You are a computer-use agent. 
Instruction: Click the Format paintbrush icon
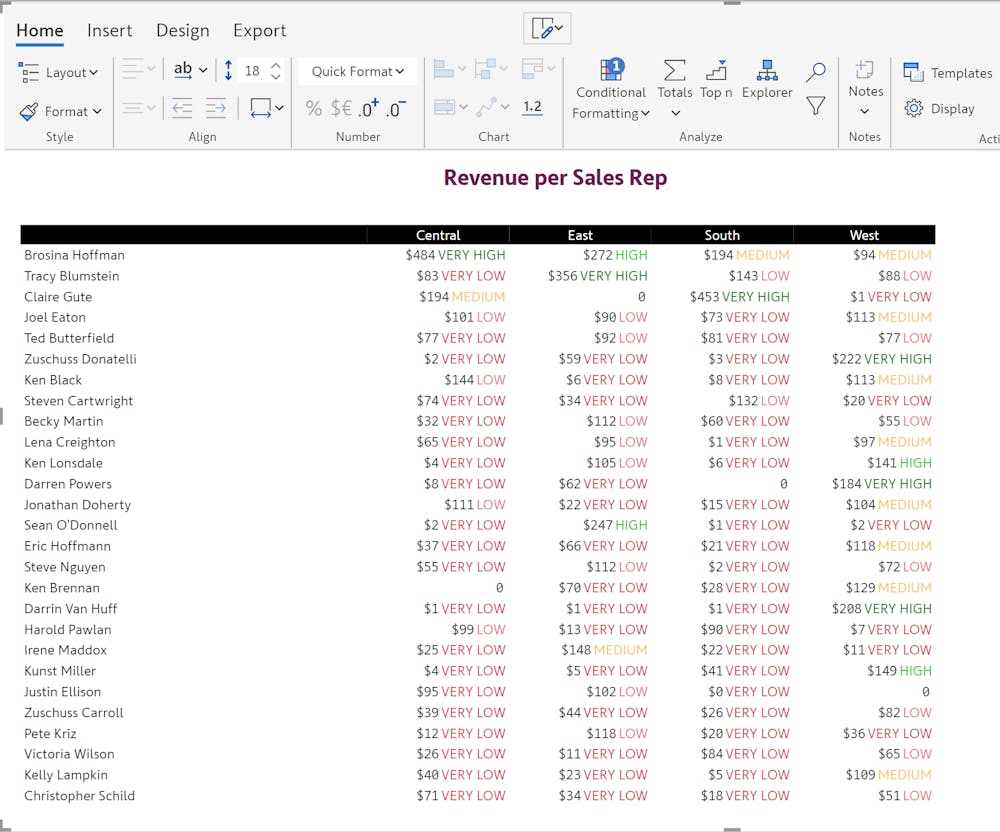click(x=29, y=112)
